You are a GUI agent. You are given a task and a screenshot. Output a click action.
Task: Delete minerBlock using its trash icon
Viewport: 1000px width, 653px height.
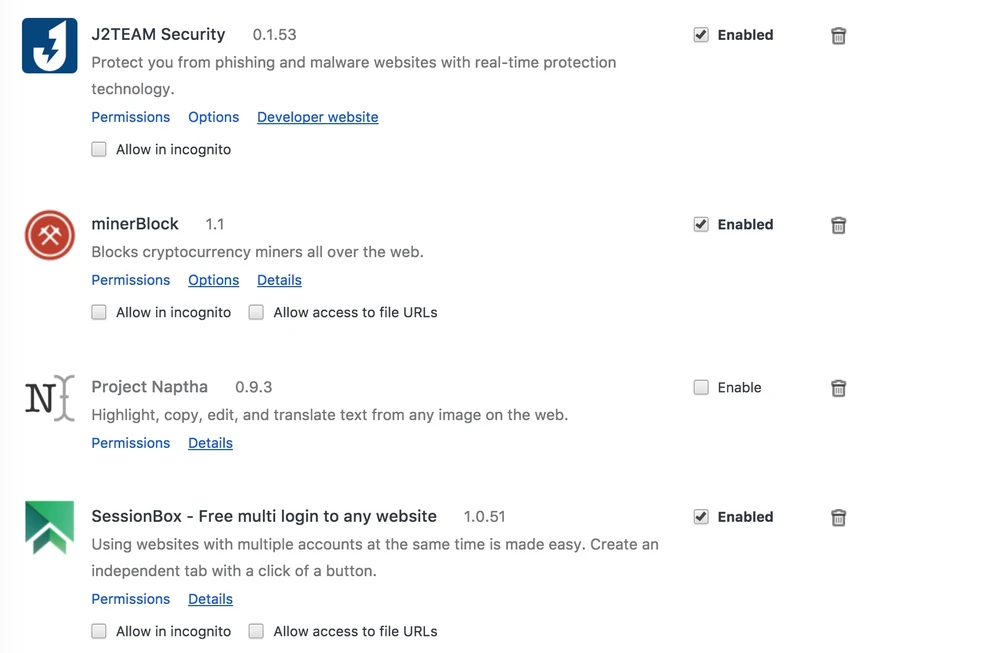point(838,225)
